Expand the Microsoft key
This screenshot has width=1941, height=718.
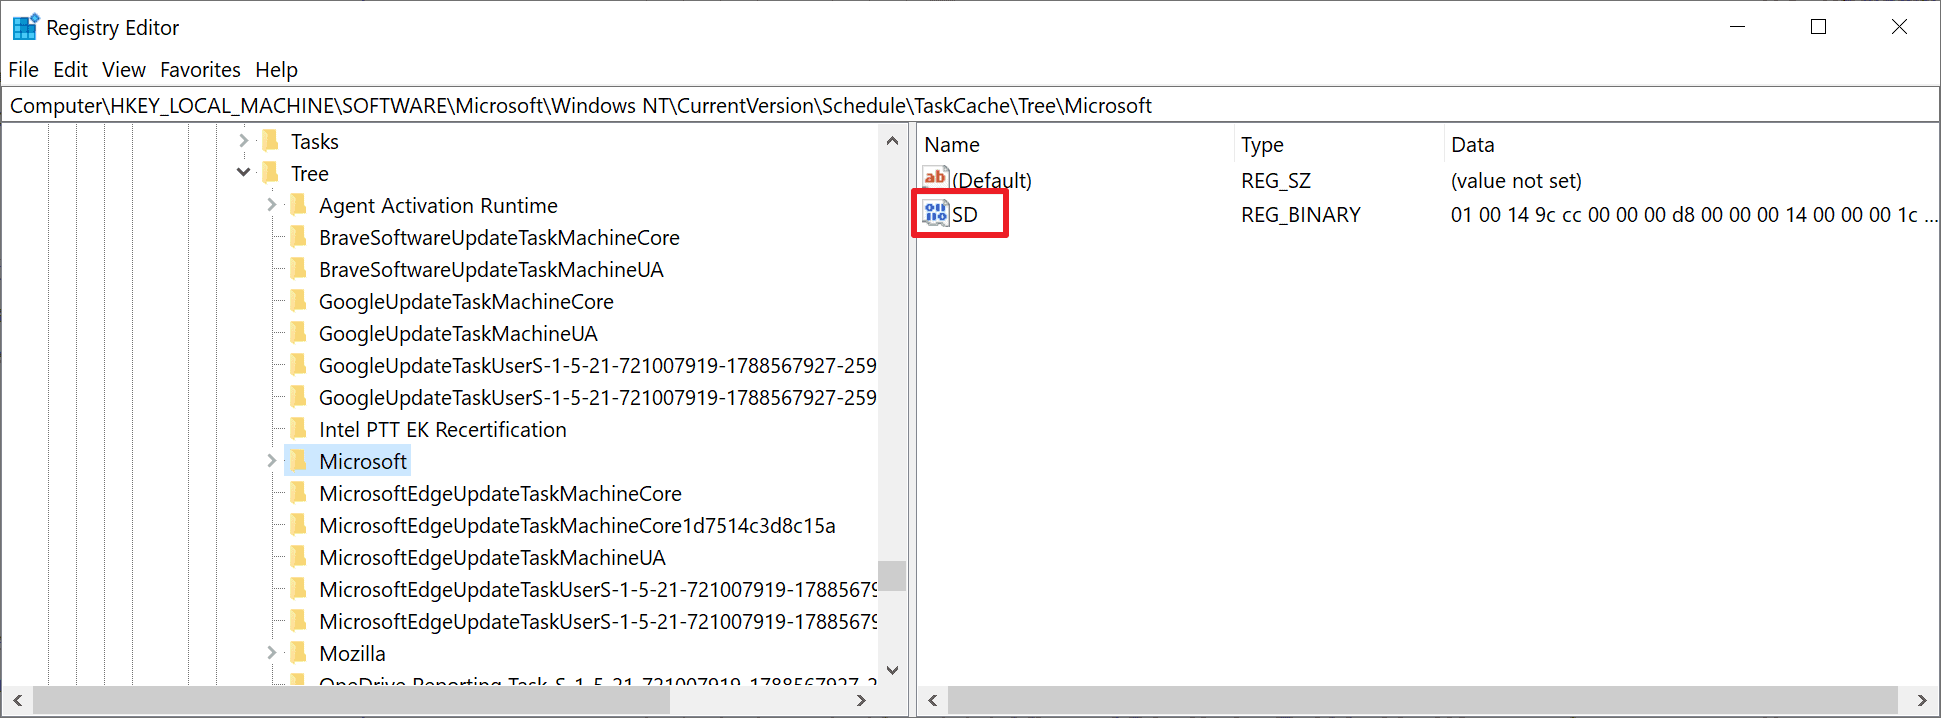click(x=271, y=461)
